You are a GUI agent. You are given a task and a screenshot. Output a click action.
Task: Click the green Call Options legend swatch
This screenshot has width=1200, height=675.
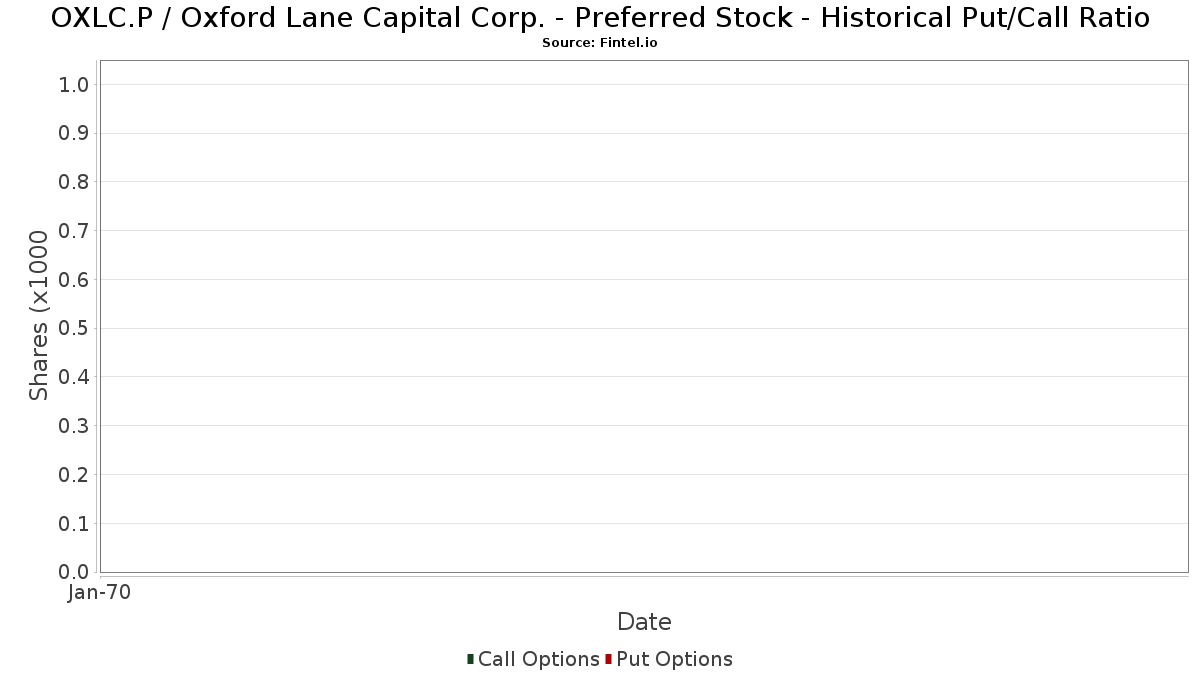(x=470, y=659)
